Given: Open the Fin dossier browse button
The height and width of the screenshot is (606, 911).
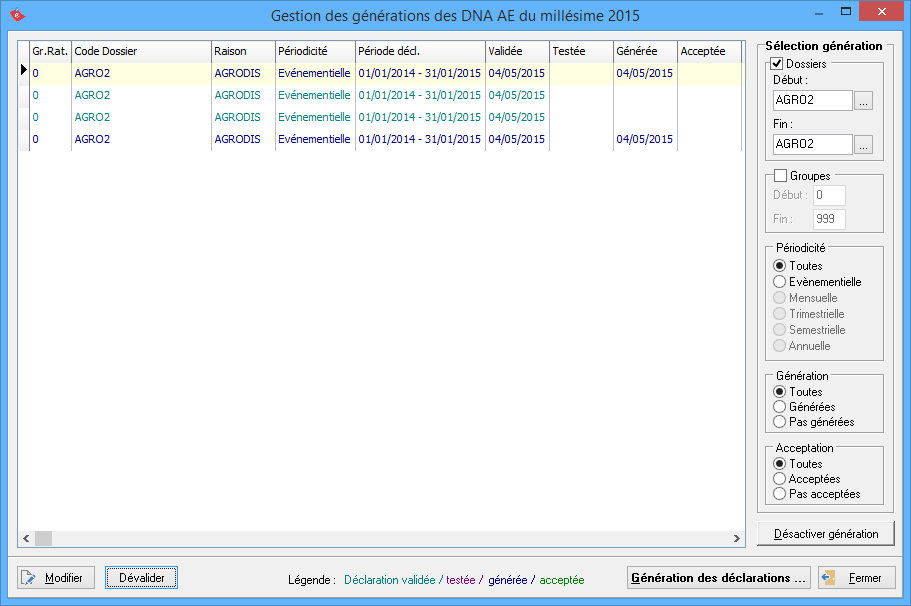Looking at the screenshot, I should pyautogui.click(x=864, y=144).
